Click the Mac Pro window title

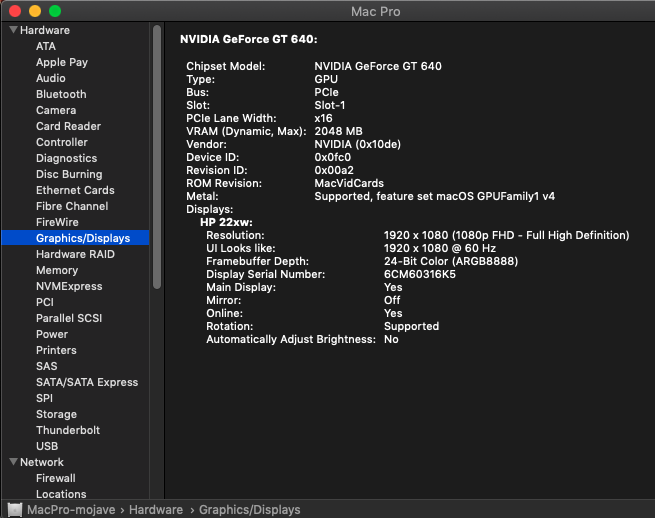pos(376,11)
